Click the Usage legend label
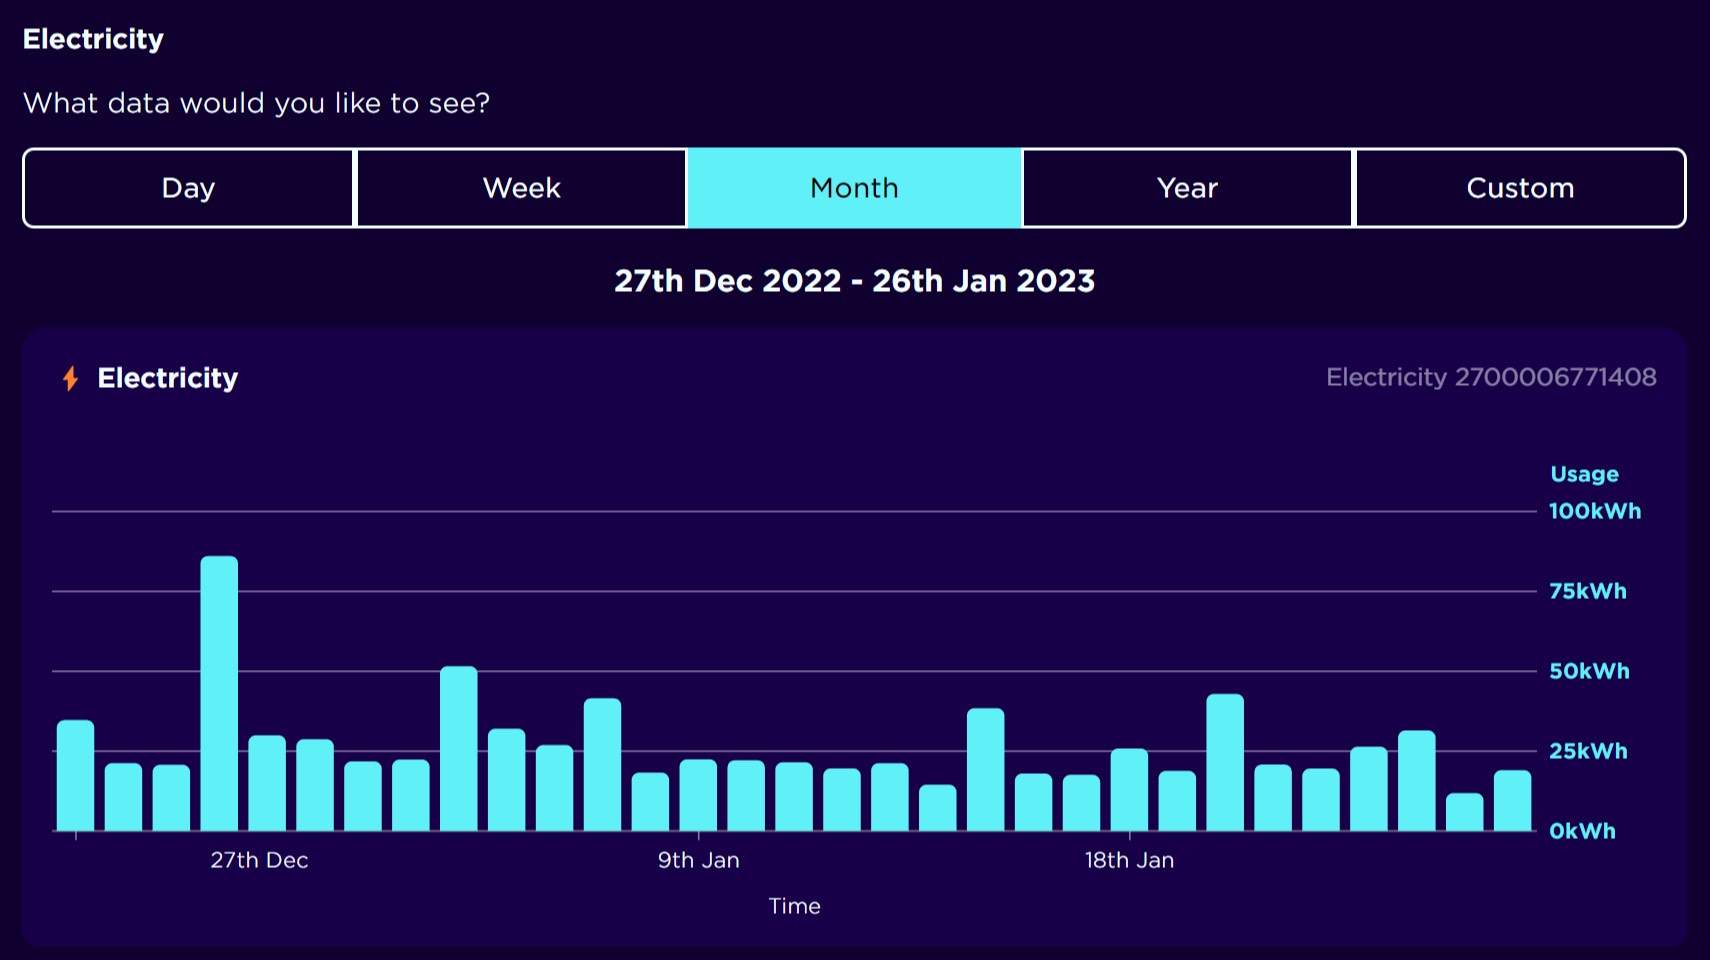The image size is (1710, 960). point(1584,474)
